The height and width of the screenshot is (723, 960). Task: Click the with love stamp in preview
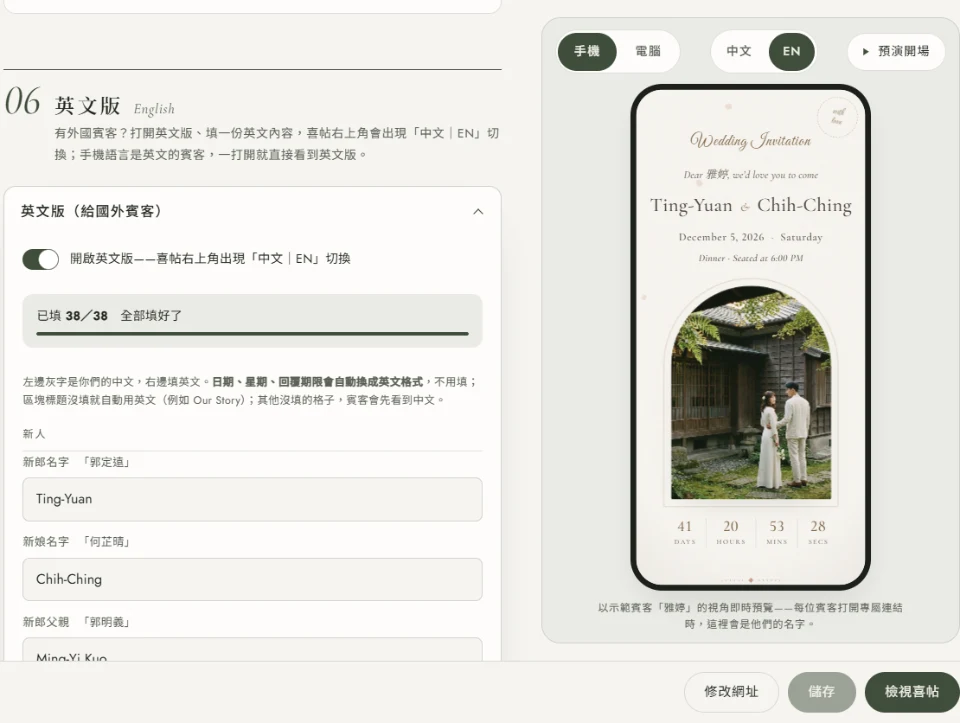(x=837, y=116)
